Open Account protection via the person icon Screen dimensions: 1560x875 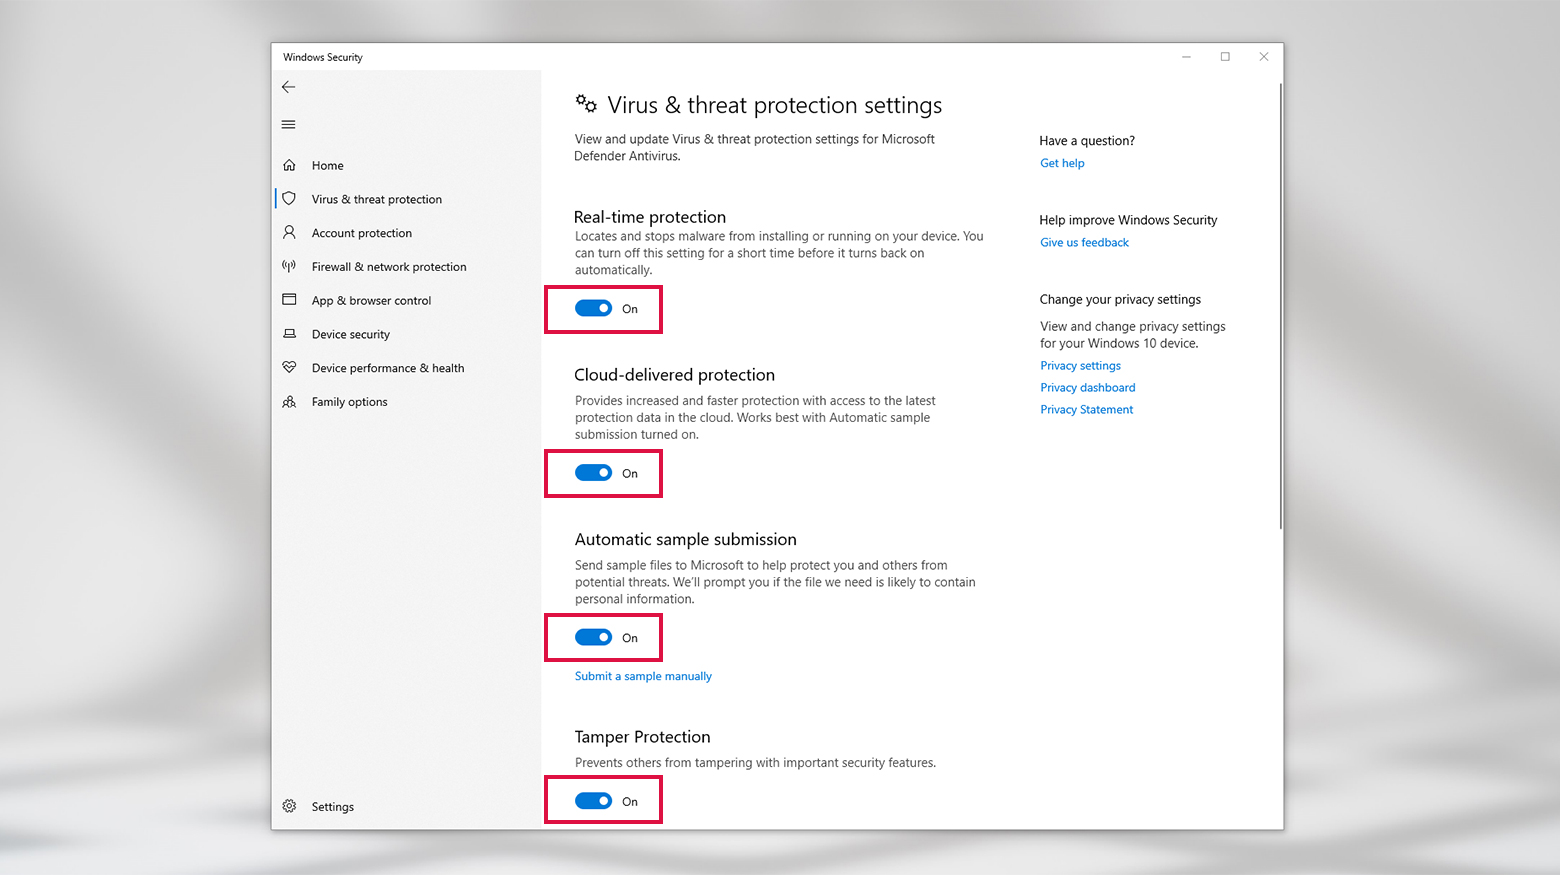pyautogui.click(x=289, y=232)
